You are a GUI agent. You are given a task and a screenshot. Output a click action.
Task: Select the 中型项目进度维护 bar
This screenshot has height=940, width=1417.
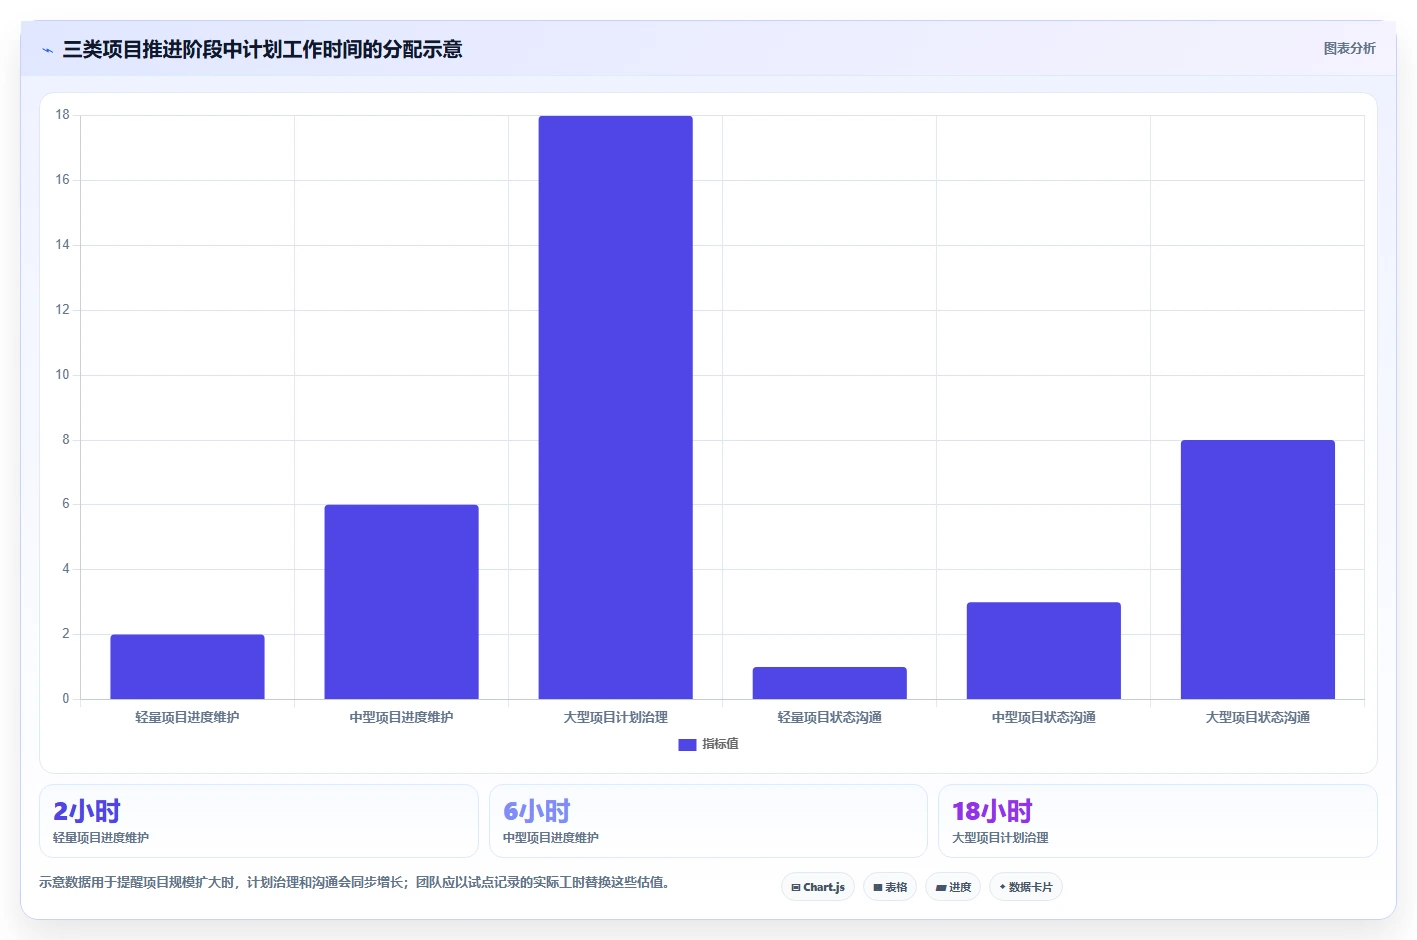[401, 602]
